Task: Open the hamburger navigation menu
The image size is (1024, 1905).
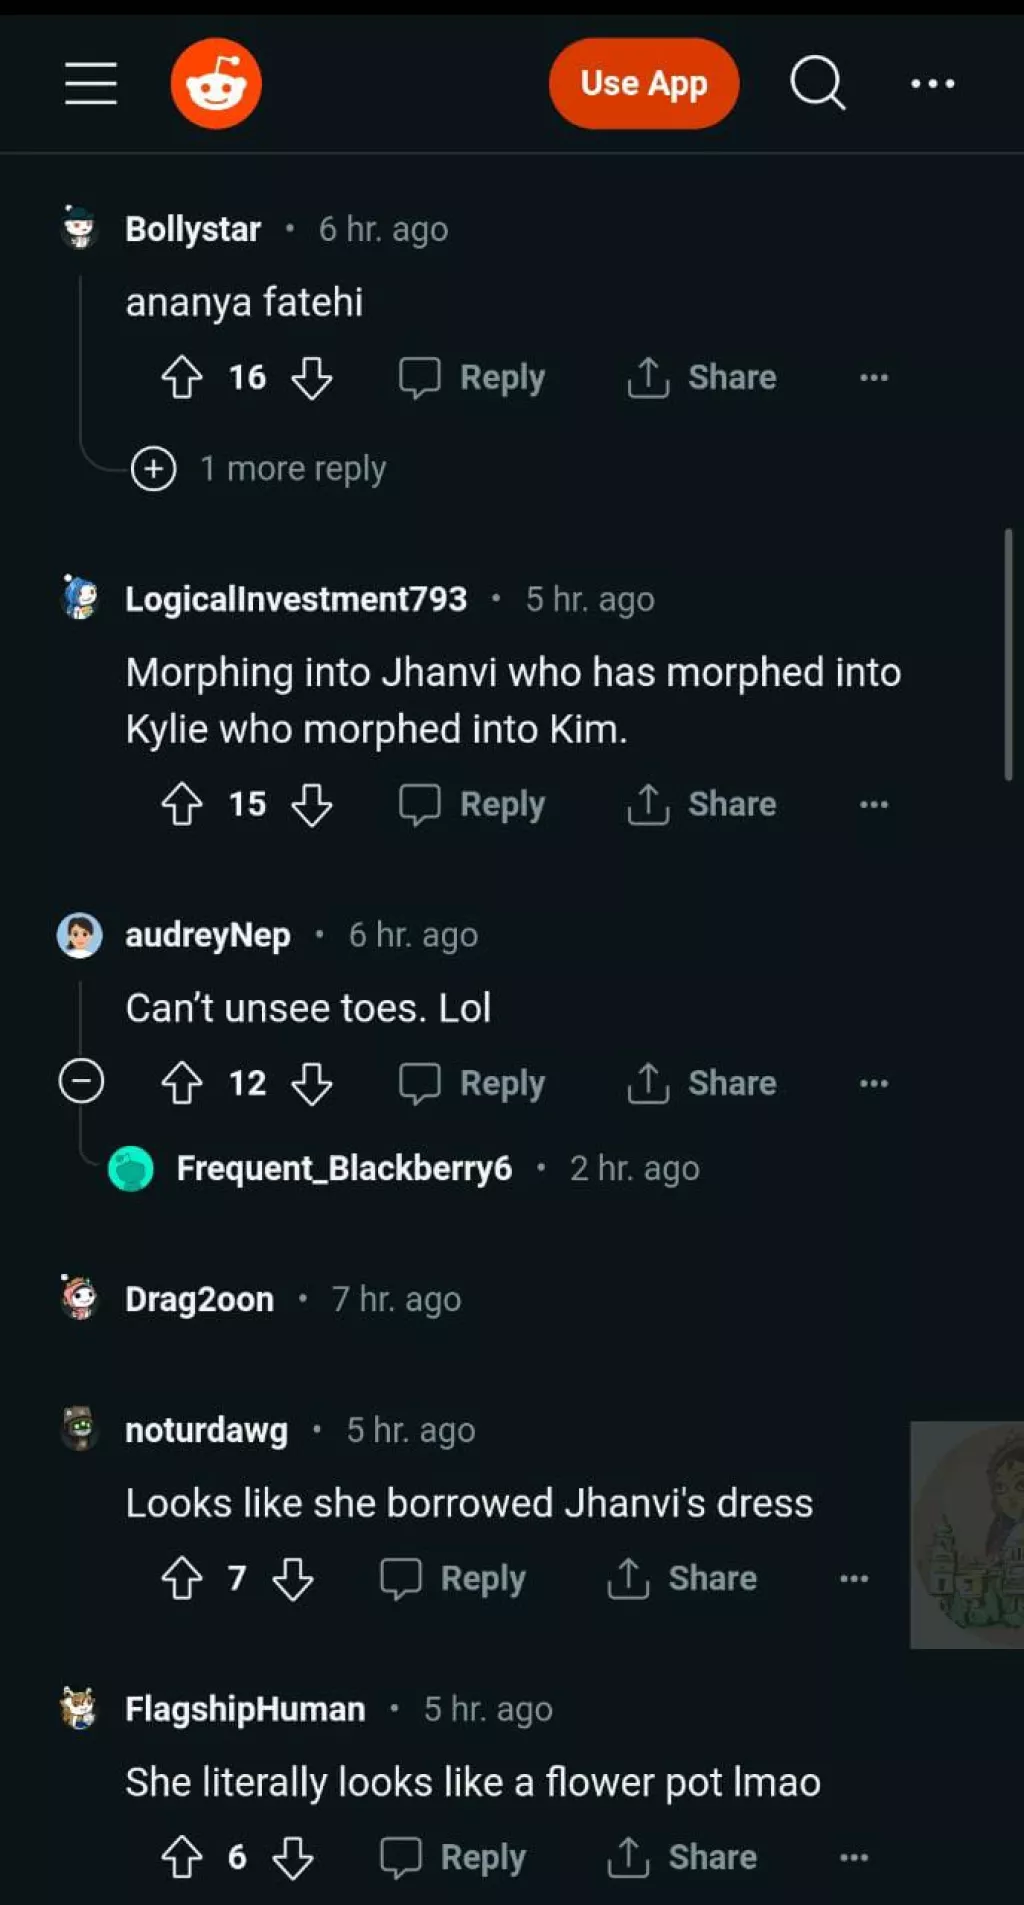Action: [91, 83]
